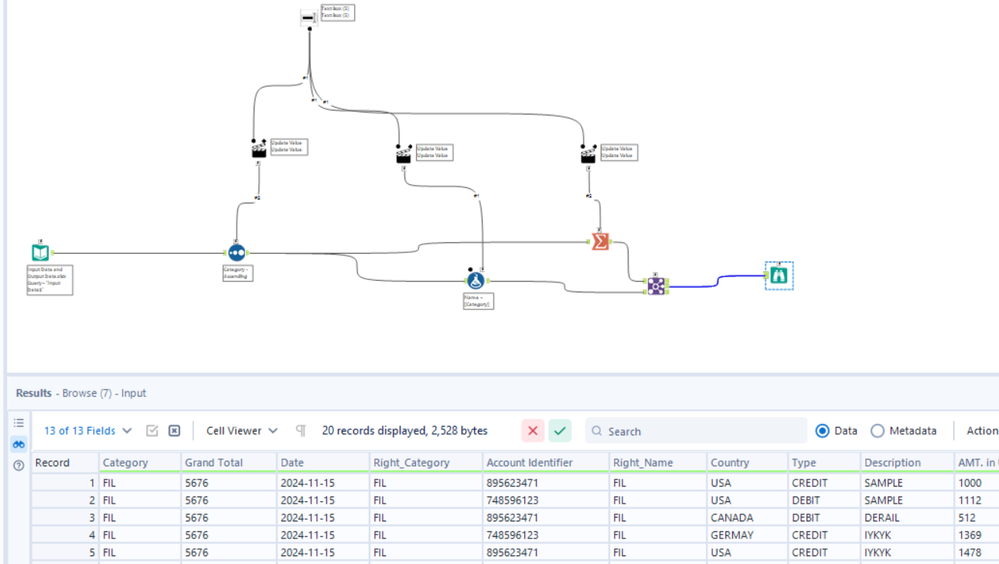The image size is (999, 564).
Task: Toggle the paragraph whitespace icon
Action: coord(301,431)
